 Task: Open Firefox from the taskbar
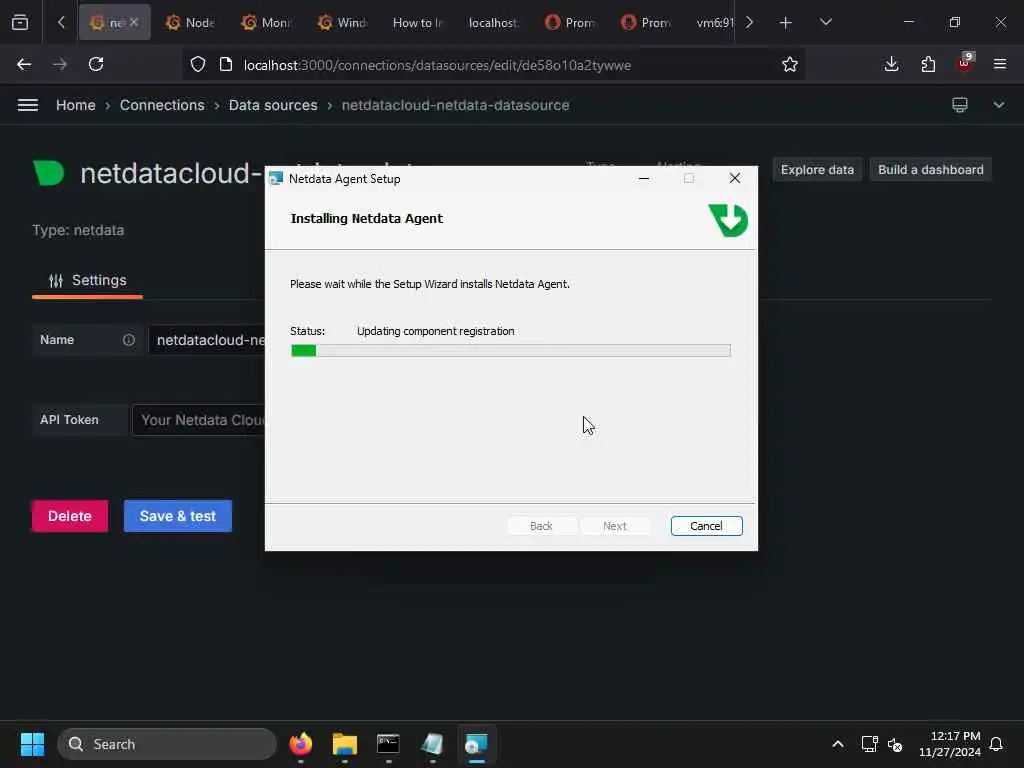click(x=300, y=744)
